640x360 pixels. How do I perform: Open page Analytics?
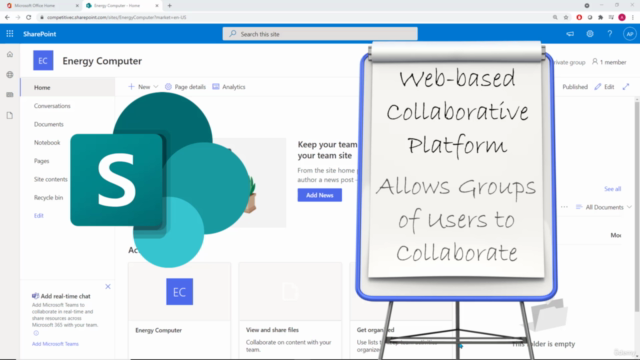(x=229, y=87)
